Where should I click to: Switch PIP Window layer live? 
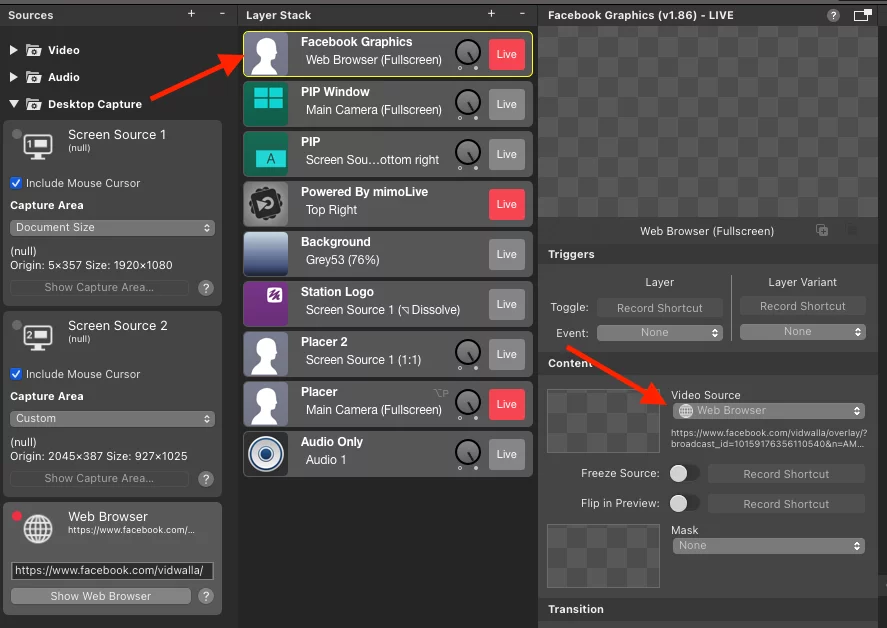pyautogui.click(x=507, y=104)
